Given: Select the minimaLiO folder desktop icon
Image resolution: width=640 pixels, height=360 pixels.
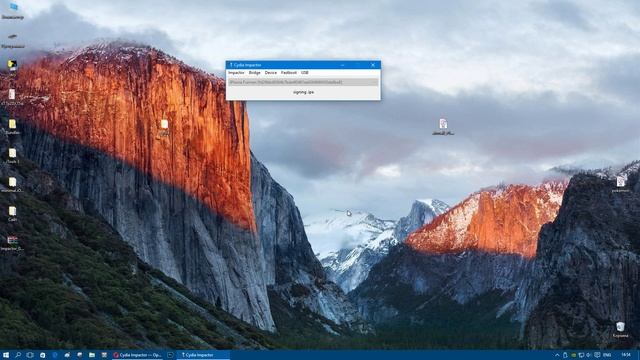Looking at the screenshot, I should click(x=13, y=184).
